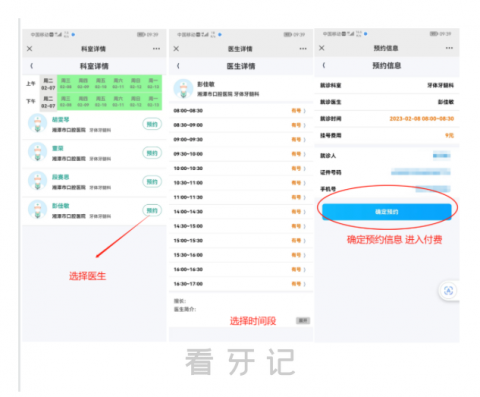Go back using the arrow on 科室详情 header
Image resolution: width=480 pixels, height=397 pixels.
click(x=32, y=66)
